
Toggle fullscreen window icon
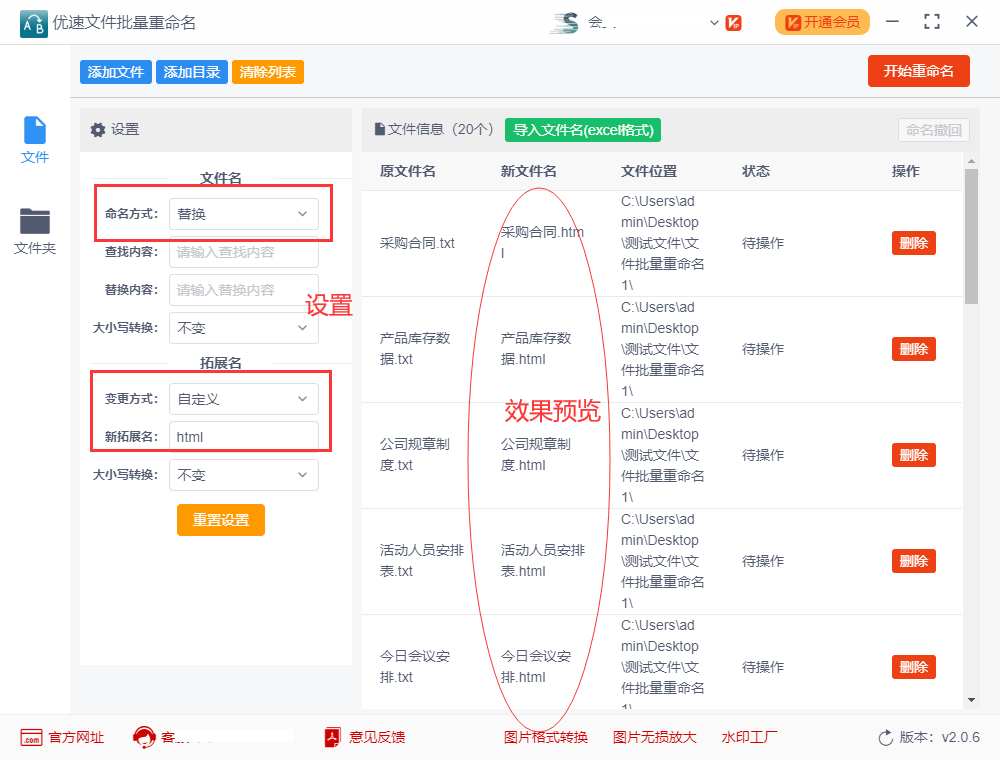932,22
